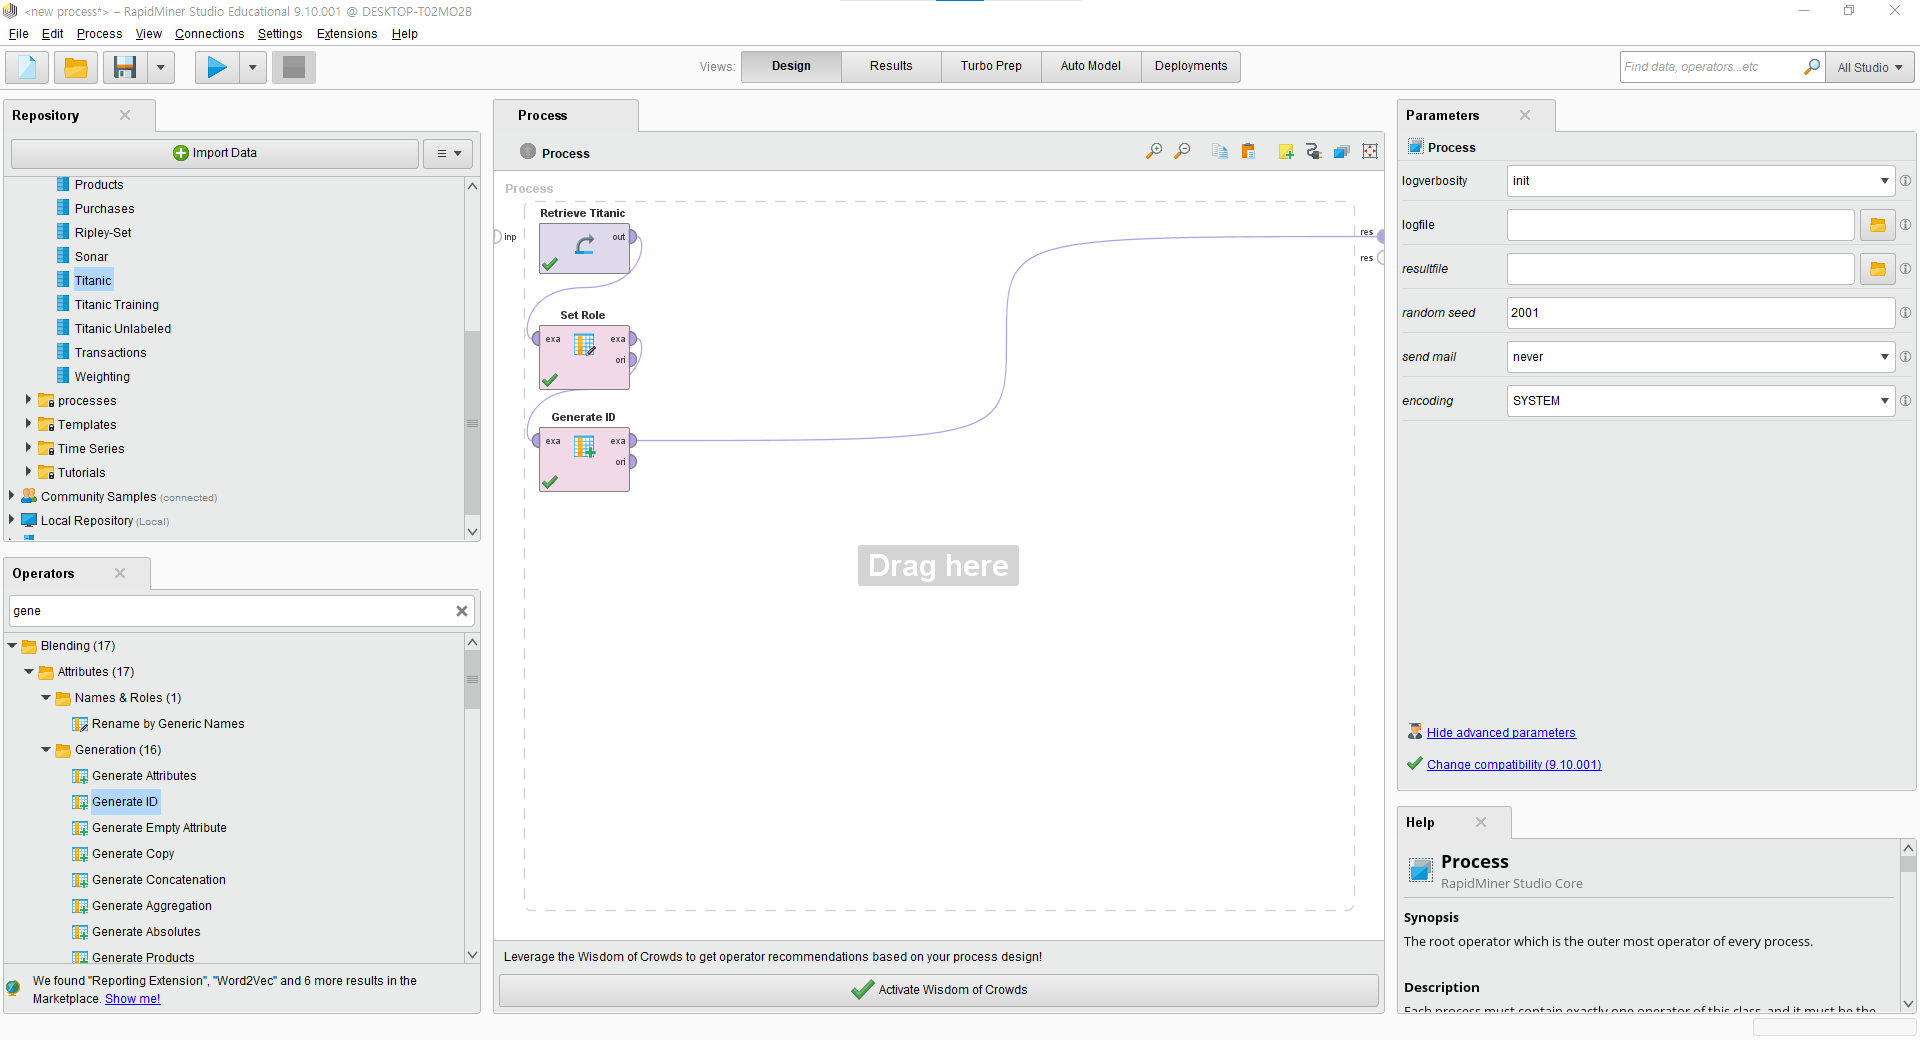Activate Wisdom of Crowds
This screenshot has height=1040, width=1920.
tap(938, 990)
